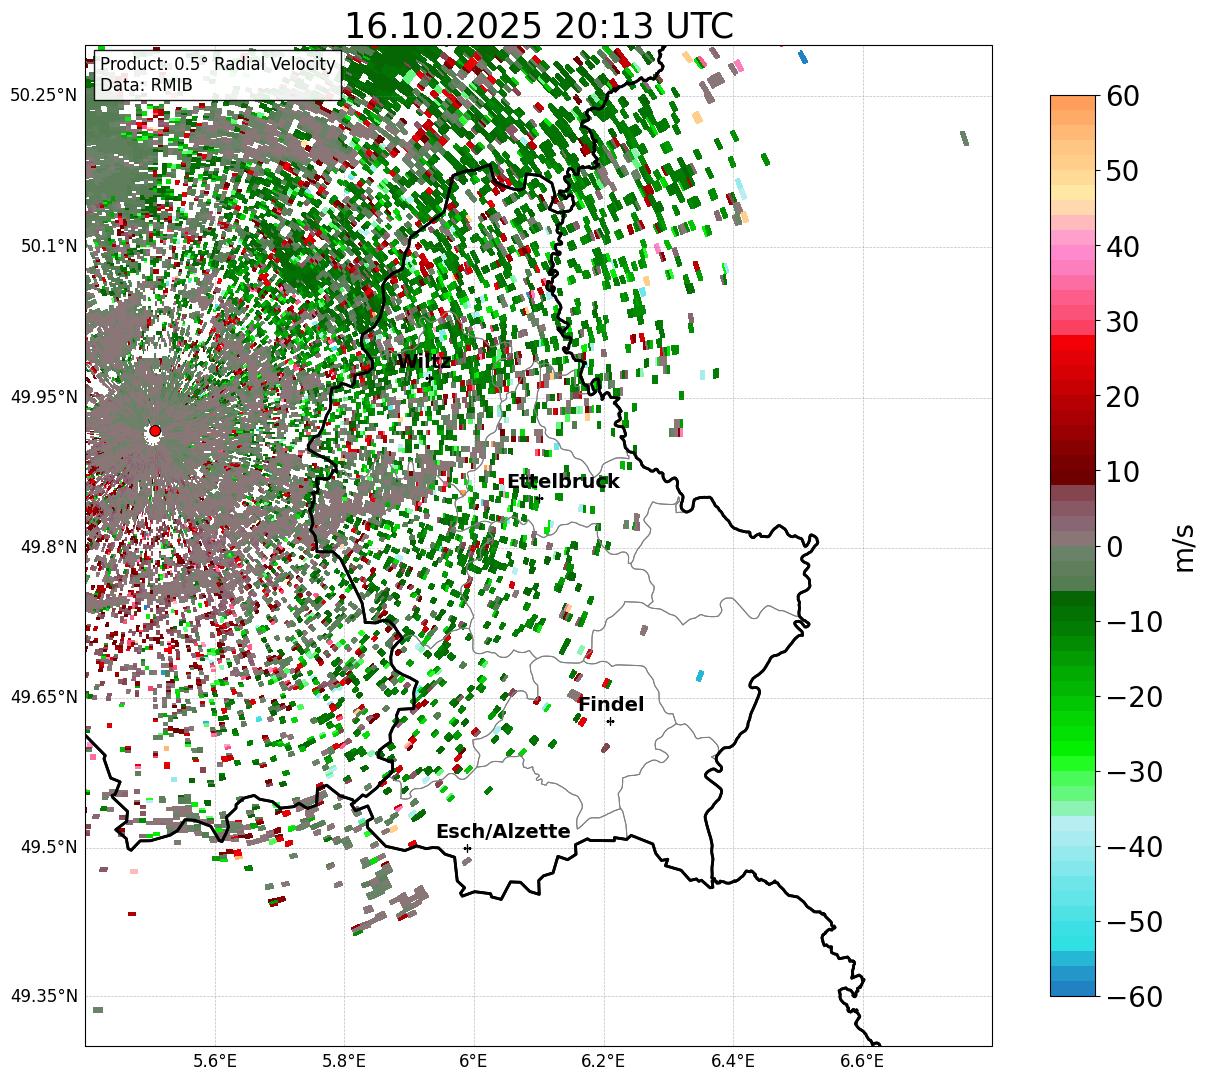Click the Ettelbruck city label
This screenshot has width=1207, height=1081.
click(x=563, y=482)
